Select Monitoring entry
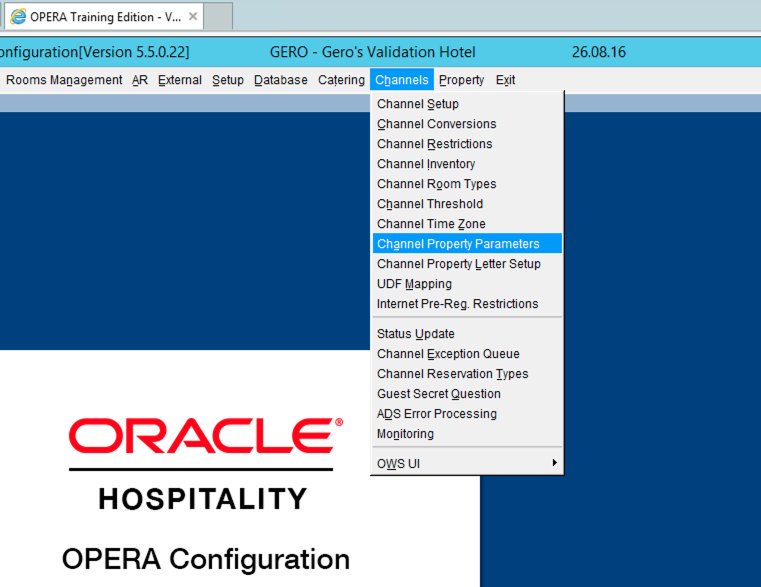 467,434
